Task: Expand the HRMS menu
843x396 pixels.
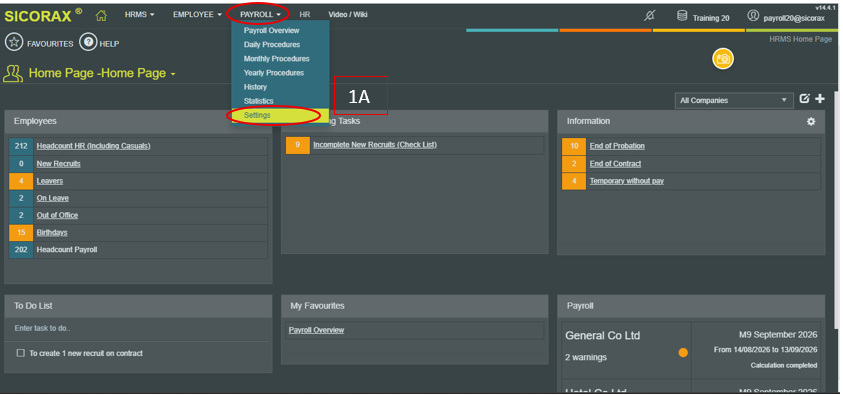Action: tap(139, 15)
